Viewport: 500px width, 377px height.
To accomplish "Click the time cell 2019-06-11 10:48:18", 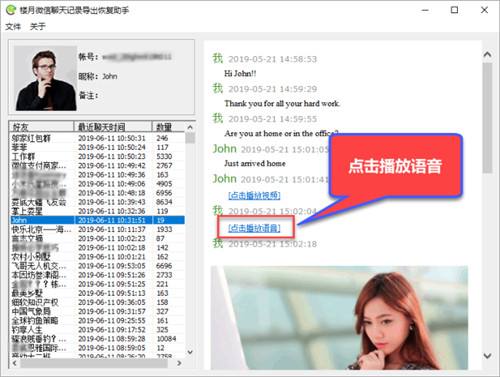I will point(112,193).
